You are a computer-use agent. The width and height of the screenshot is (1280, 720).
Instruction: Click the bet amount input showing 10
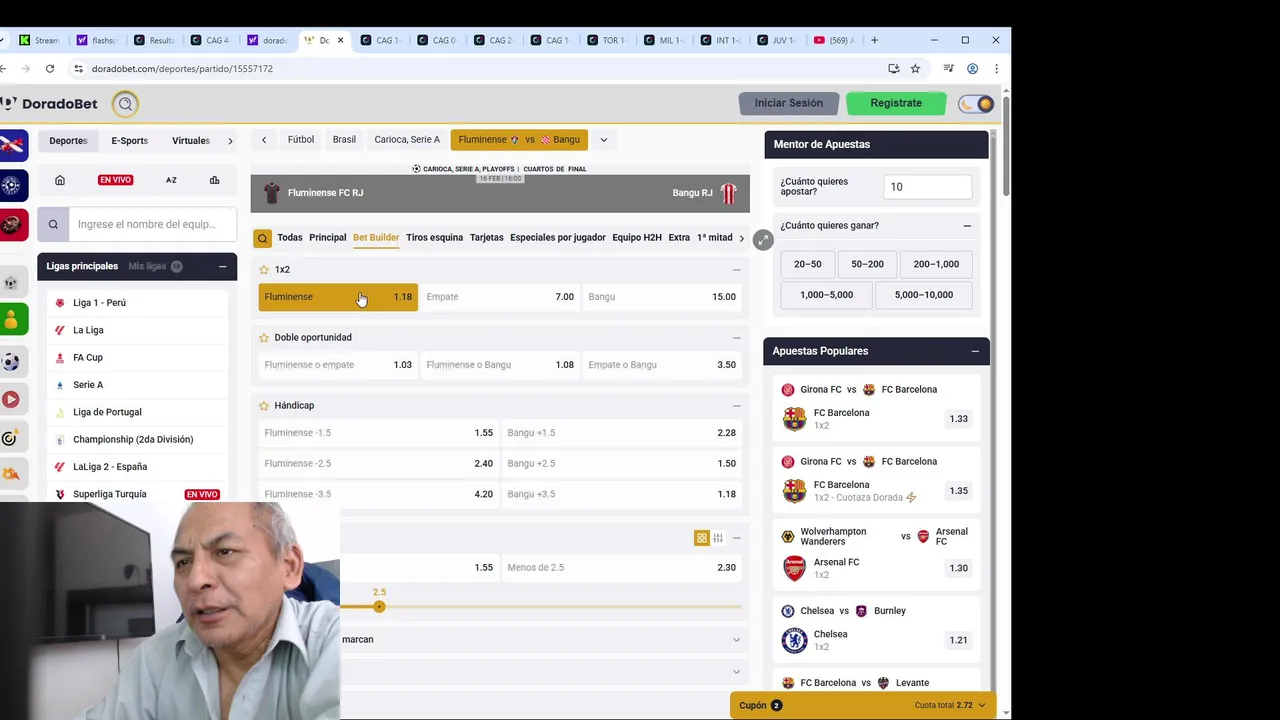[x=928, y=187]
